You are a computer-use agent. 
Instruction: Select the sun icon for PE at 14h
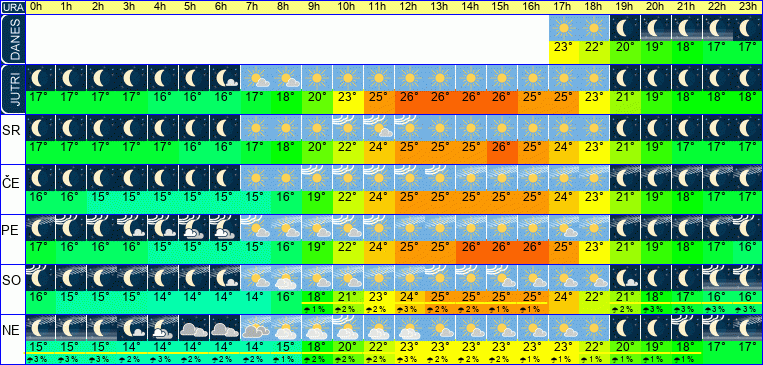tap(471, 227)
